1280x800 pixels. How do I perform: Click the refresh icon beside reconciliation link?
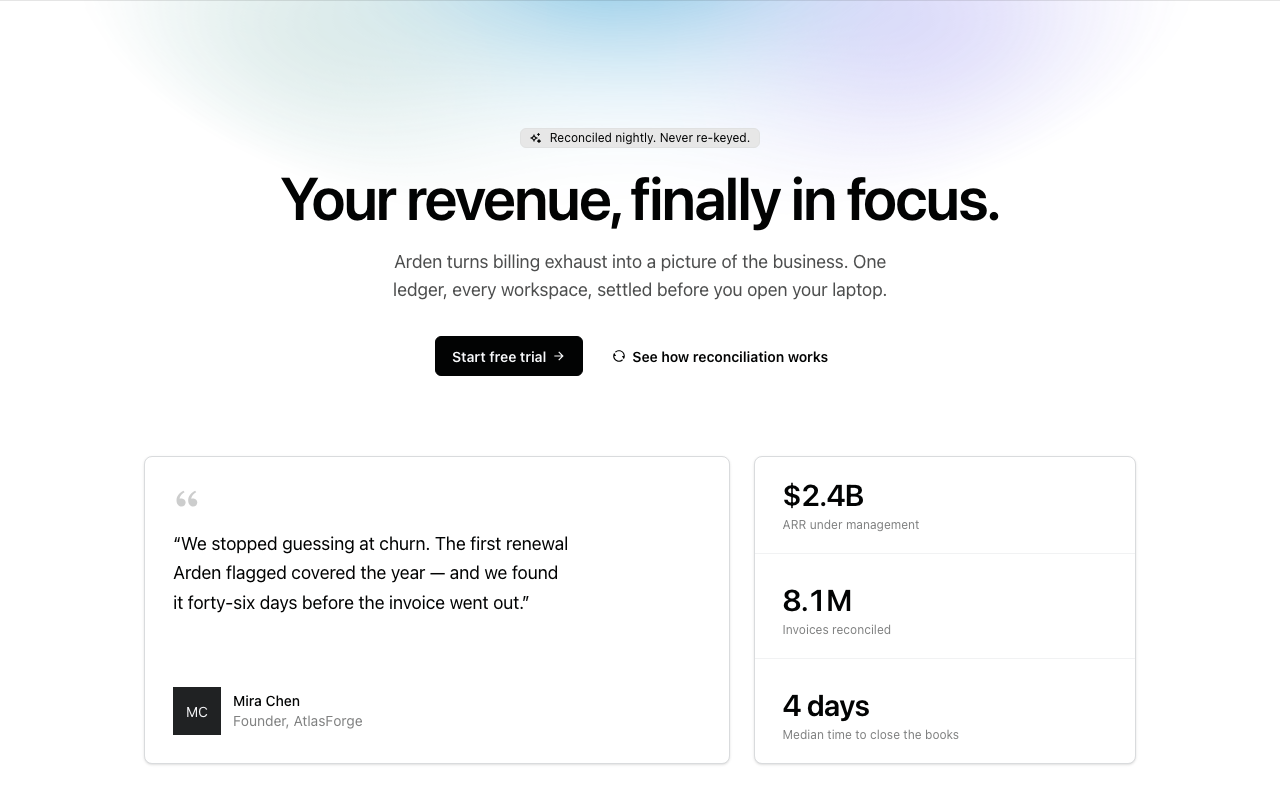[x=619, y=356]
